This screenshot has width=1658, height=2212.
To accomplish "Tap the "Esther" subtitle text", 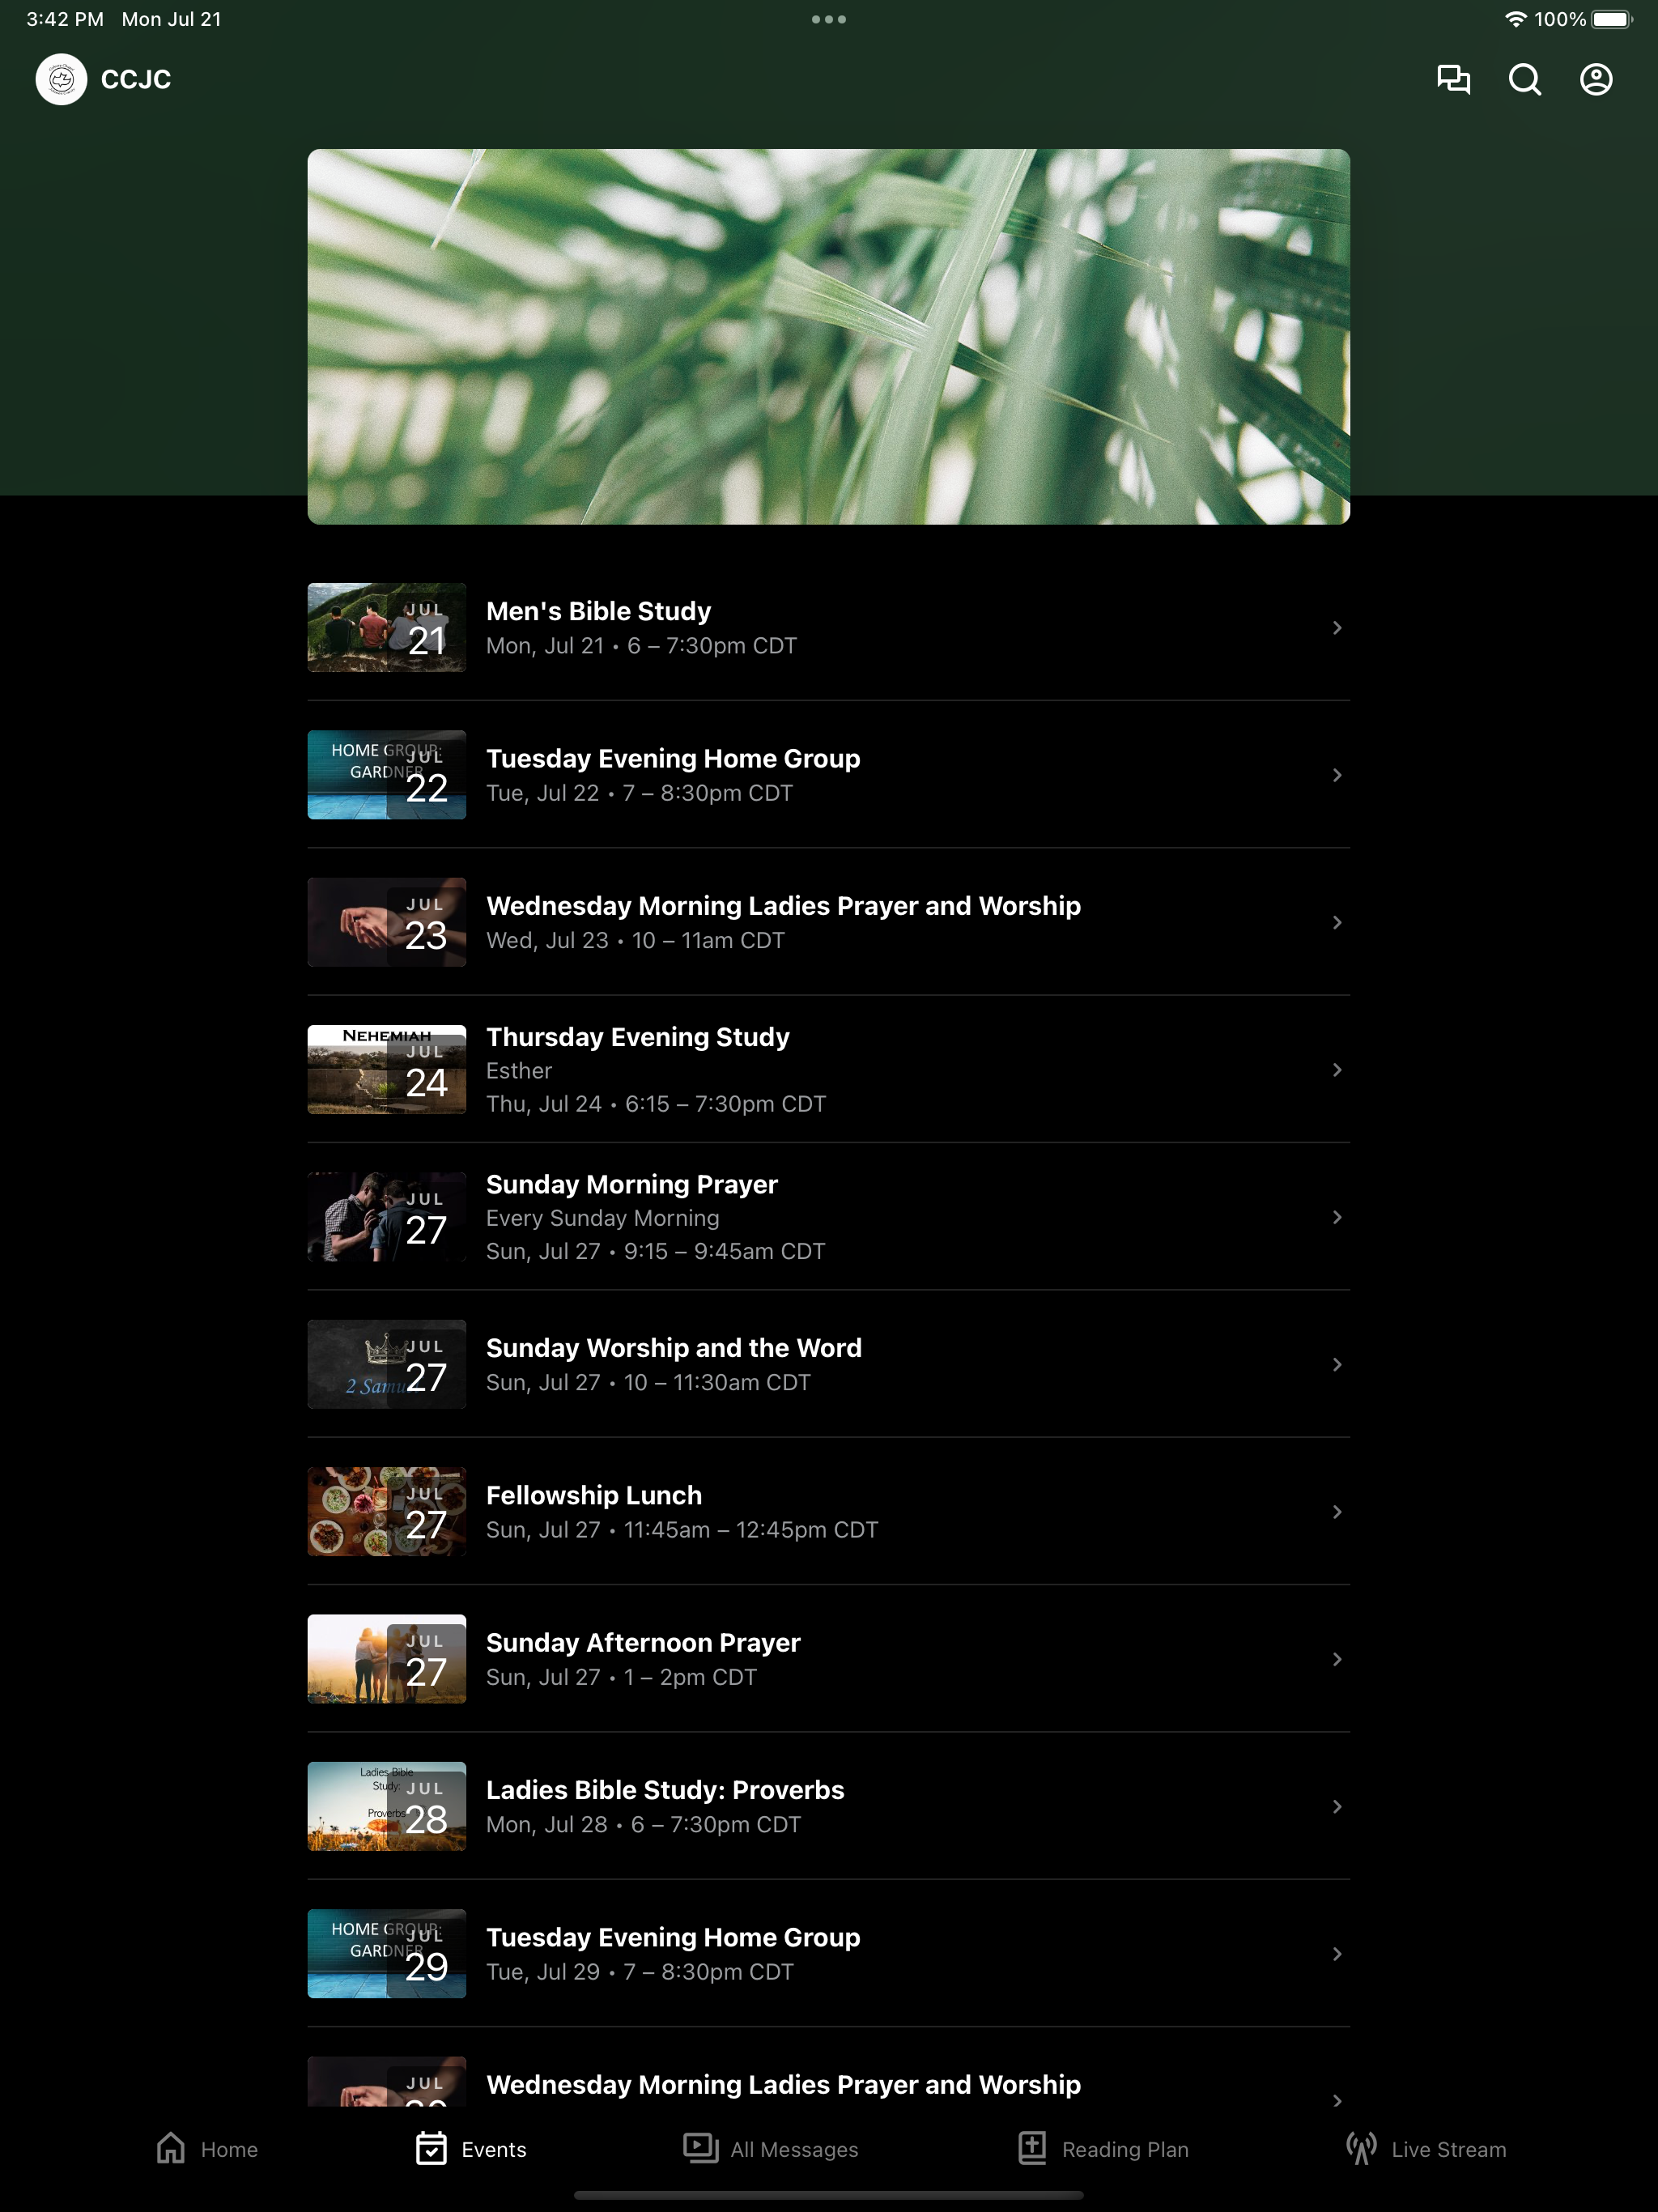I will 519,1071.
